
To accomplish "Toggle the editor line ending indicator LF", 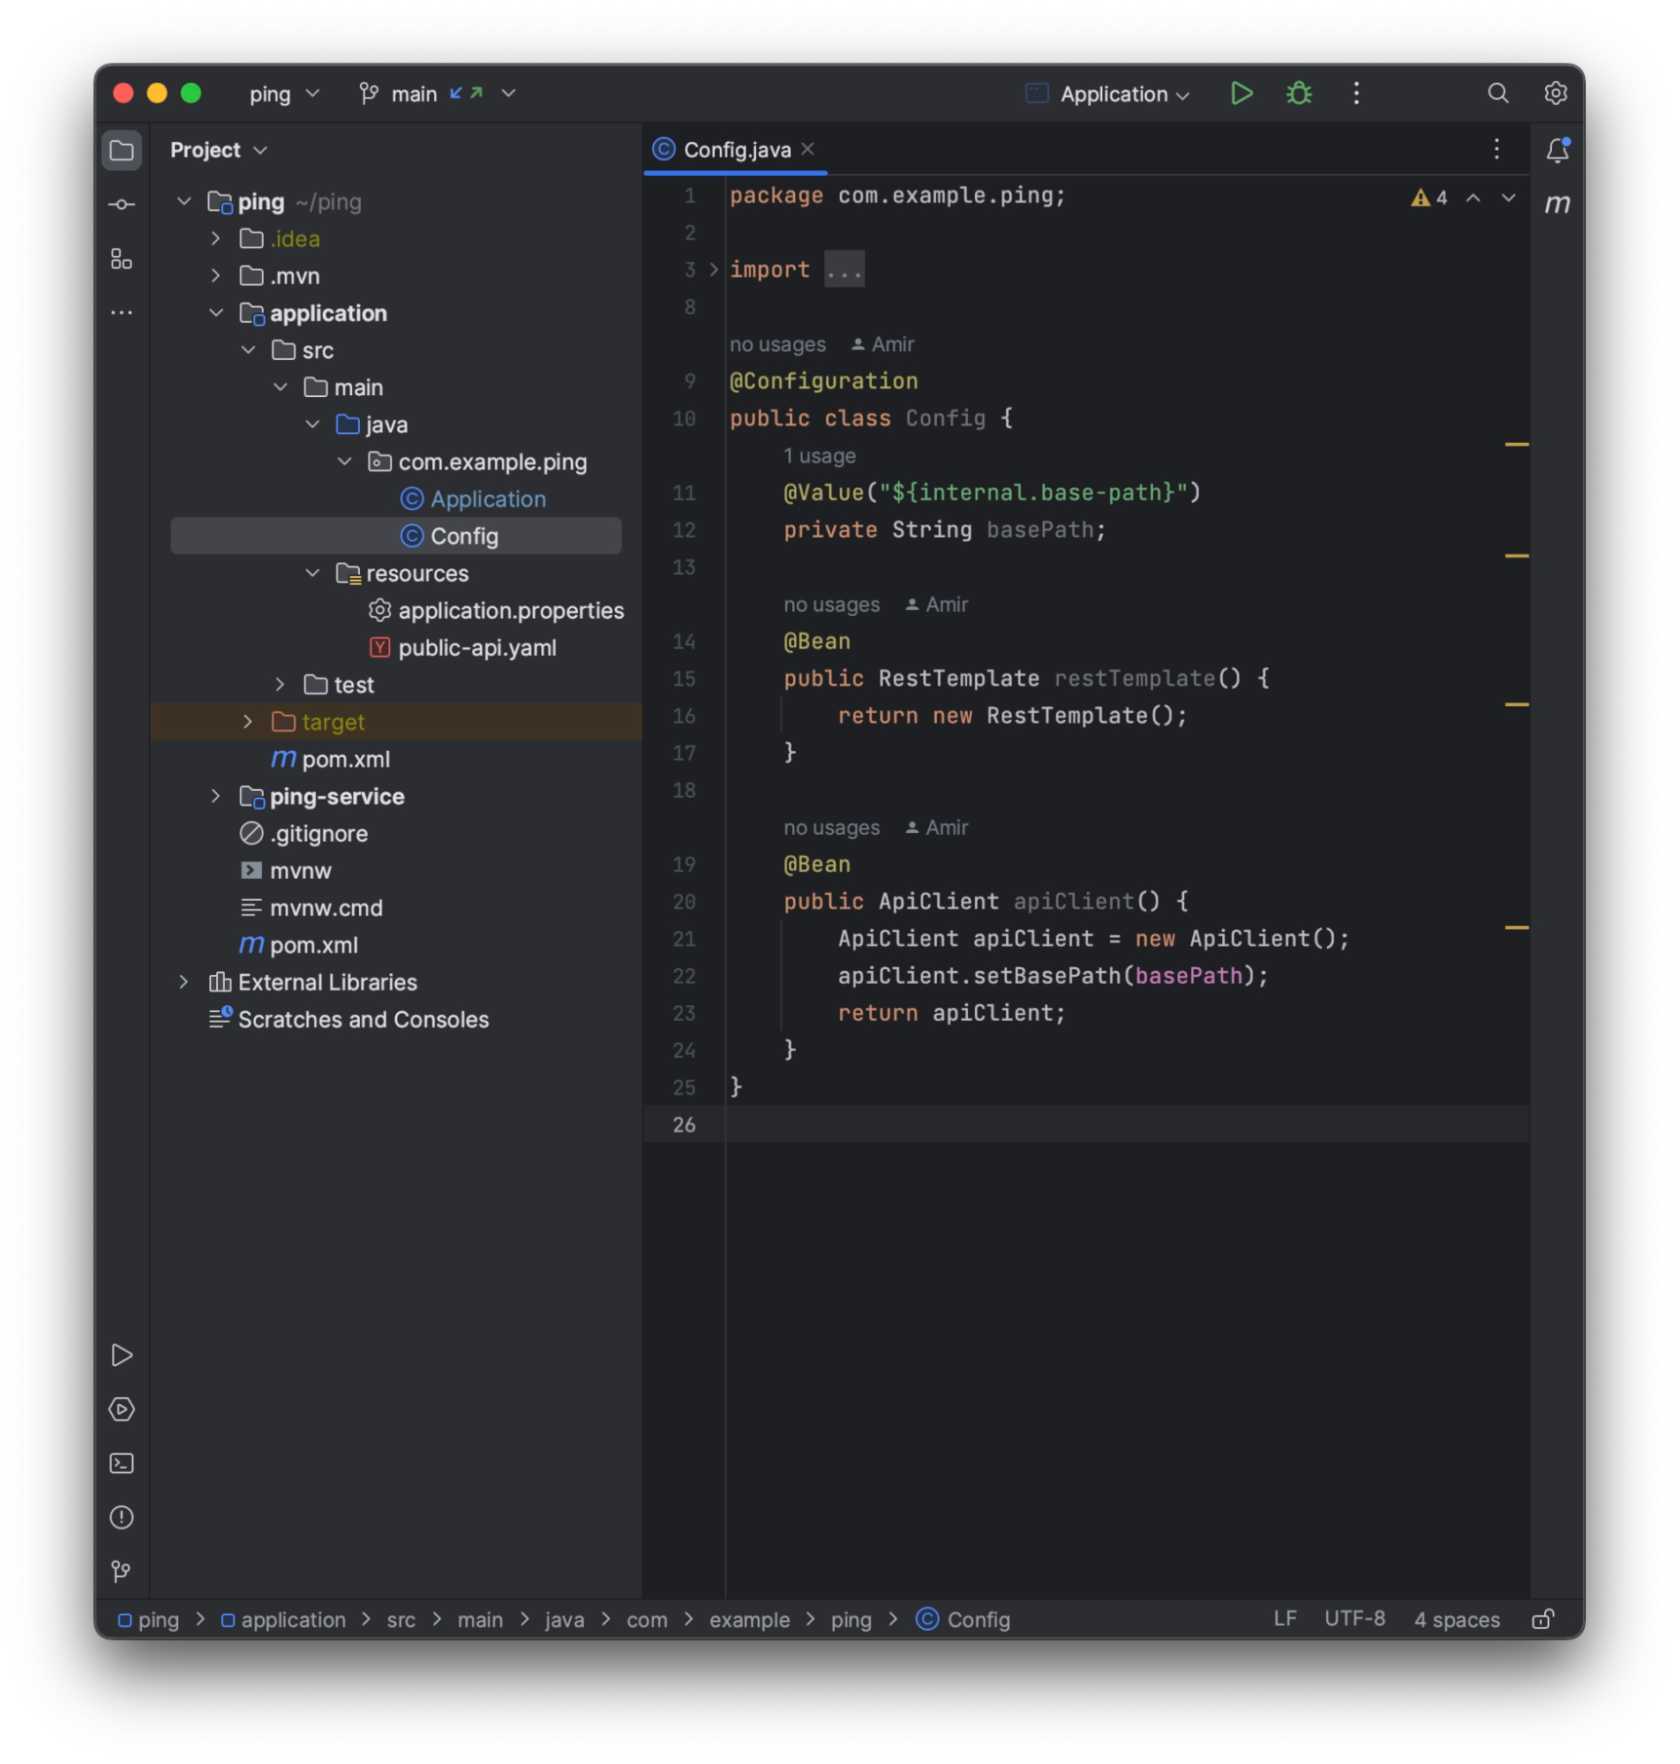I will (1285, 1619).
